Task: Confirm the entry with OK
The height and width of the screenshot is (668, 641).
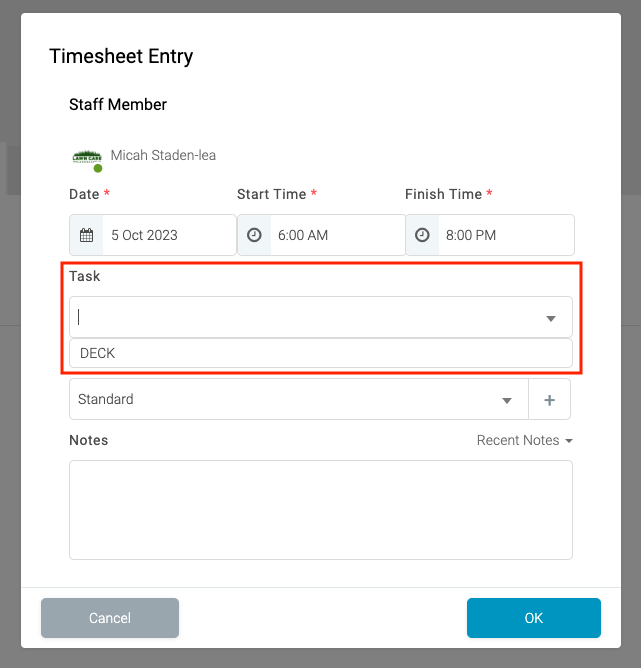Action: pyautogui.click(x=533, y=618)
